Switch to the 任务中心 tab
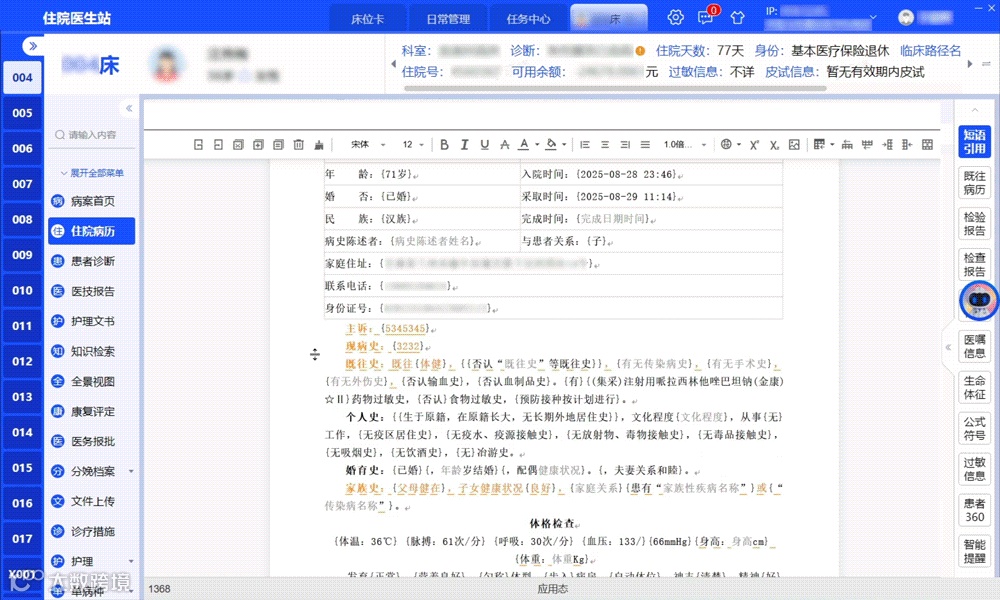The width and height of the screenshot is (1000, 600). pos(528,19)
